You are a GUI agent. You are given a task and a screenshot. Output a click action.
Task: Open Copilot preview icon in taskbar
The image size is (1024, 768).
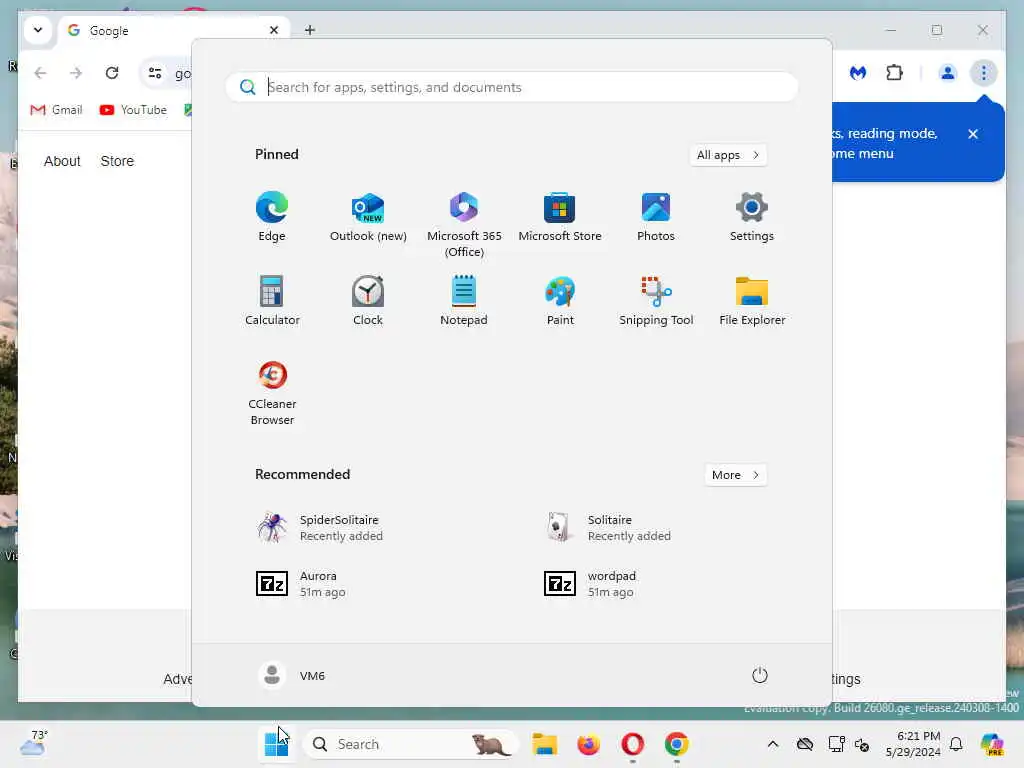pyautogui.click(x=992, y=744)
